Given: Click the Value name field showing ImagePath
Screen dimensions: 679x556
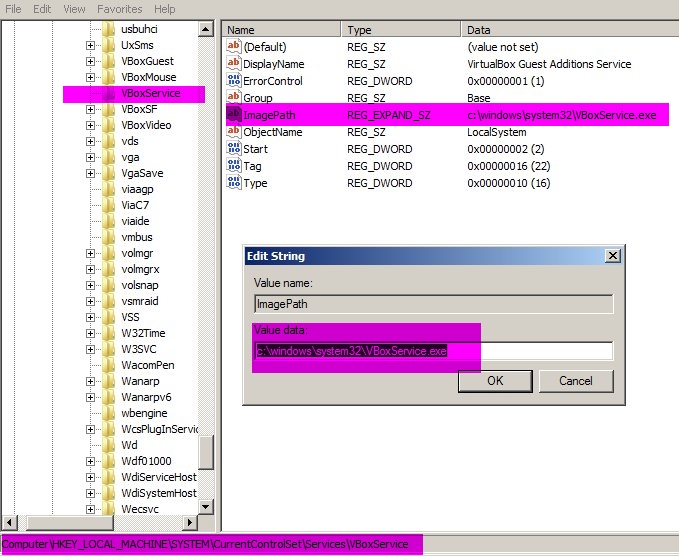Looking at the screenshot, I should point(434,304).
